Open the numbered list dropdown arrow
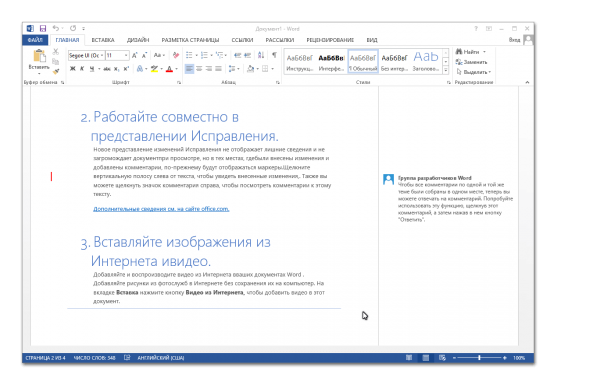The height and width of the screenshot is (385, 600). click(211, 55)
